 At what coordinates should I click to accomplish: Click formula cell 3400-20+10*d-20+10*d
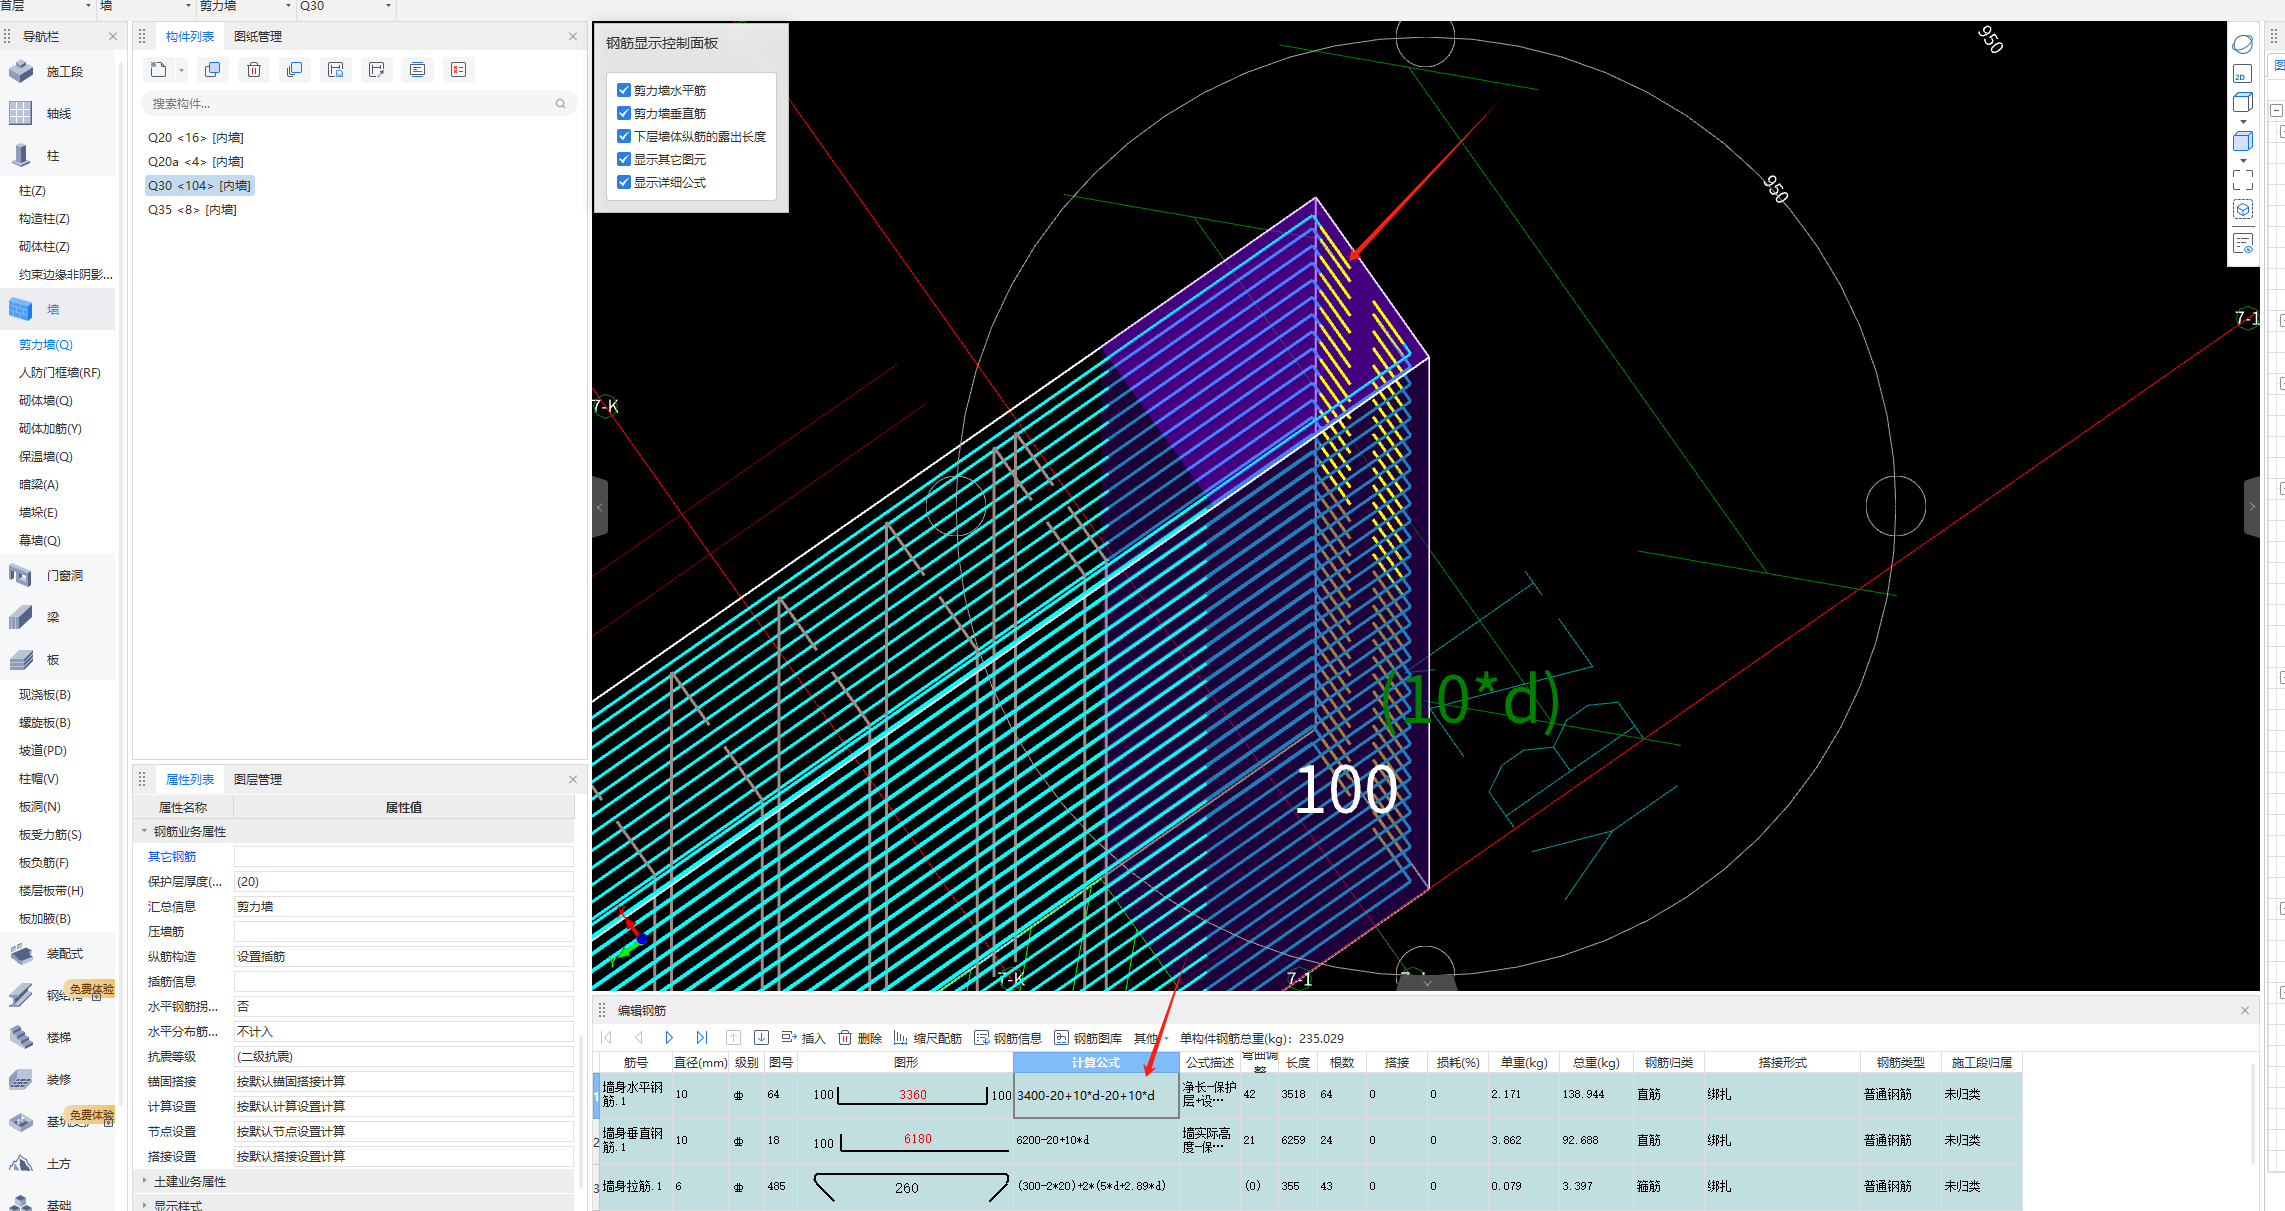pos(1096,1095)
